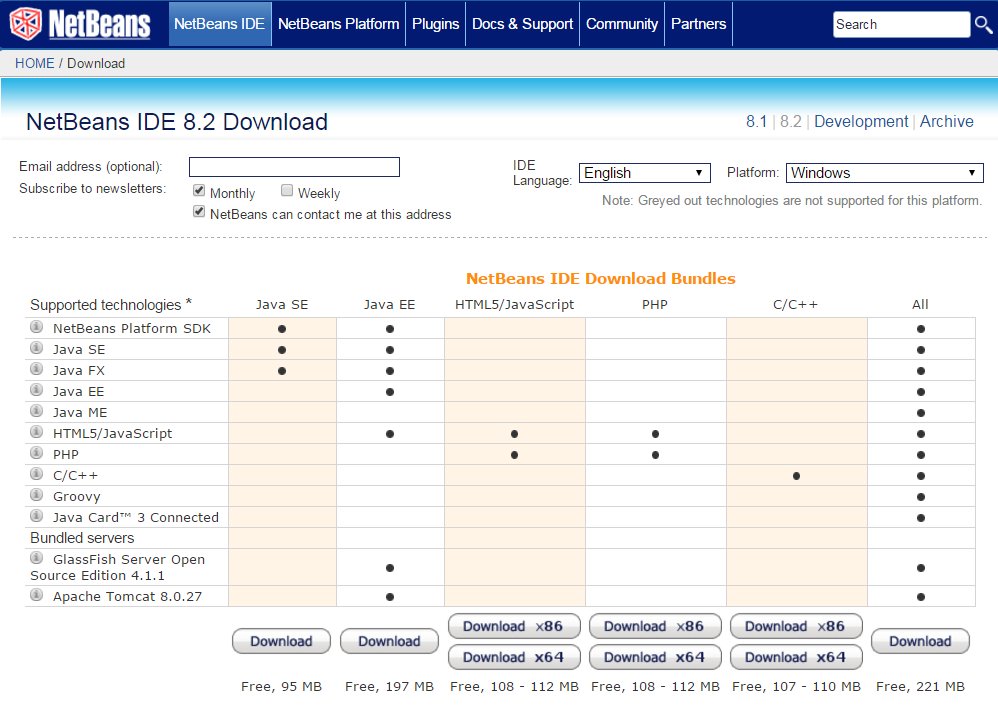Viewport: 998px width, 714px height.
Task: Toggle the Monthly newsletter checkbox
Action: click(199, 190)
